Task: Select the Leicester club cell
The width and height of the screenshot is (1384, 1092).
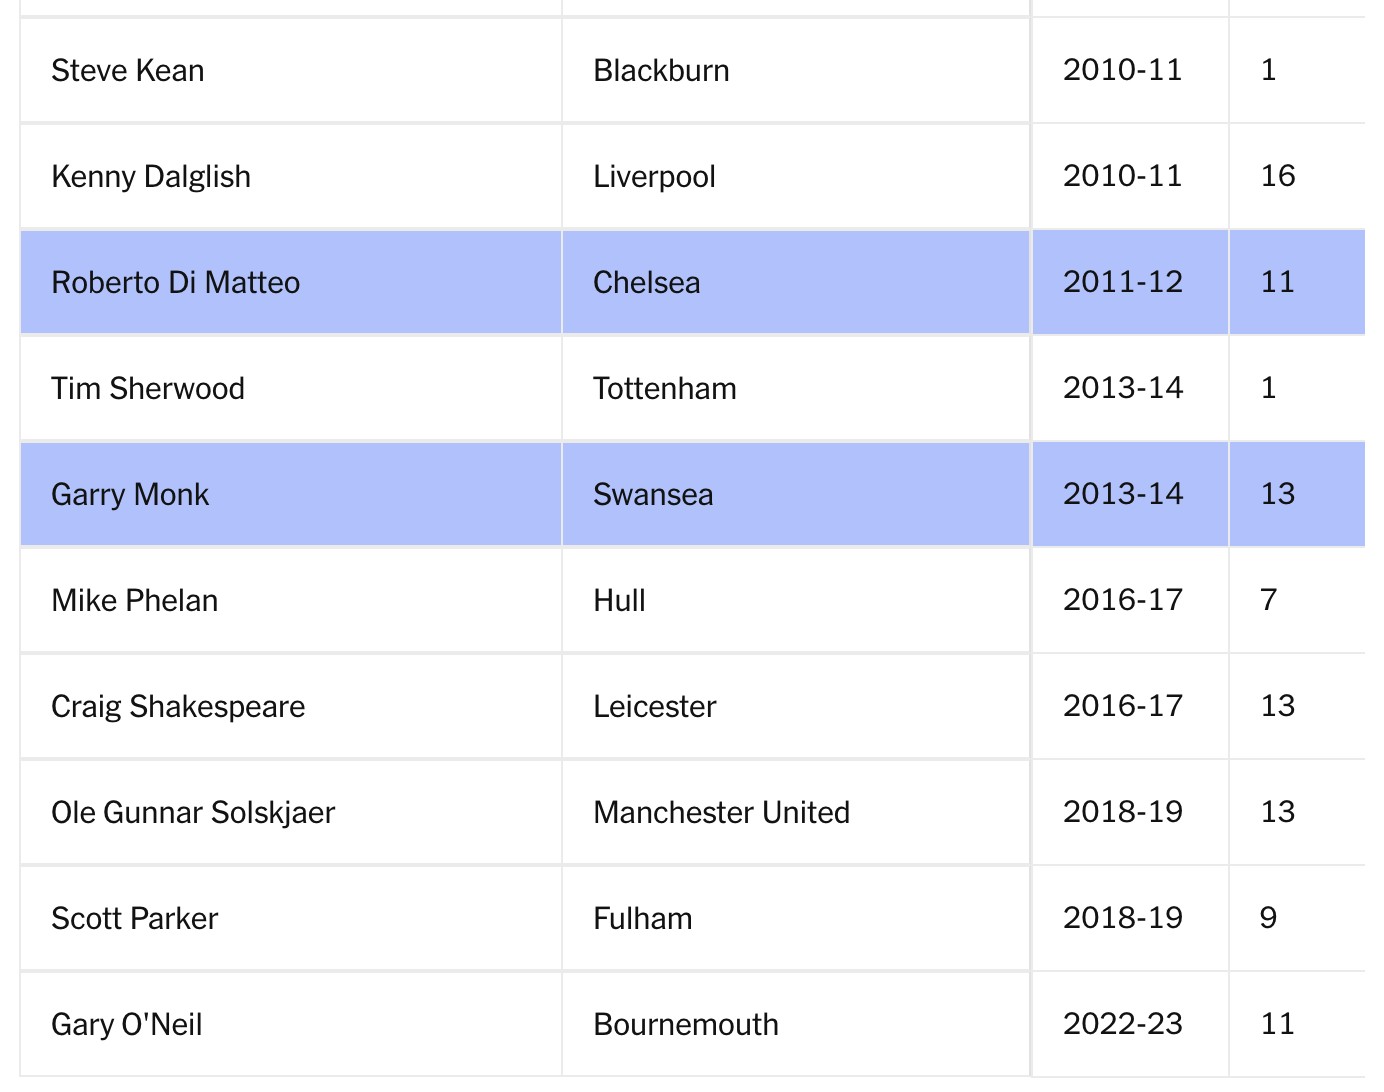Action: 654,707
